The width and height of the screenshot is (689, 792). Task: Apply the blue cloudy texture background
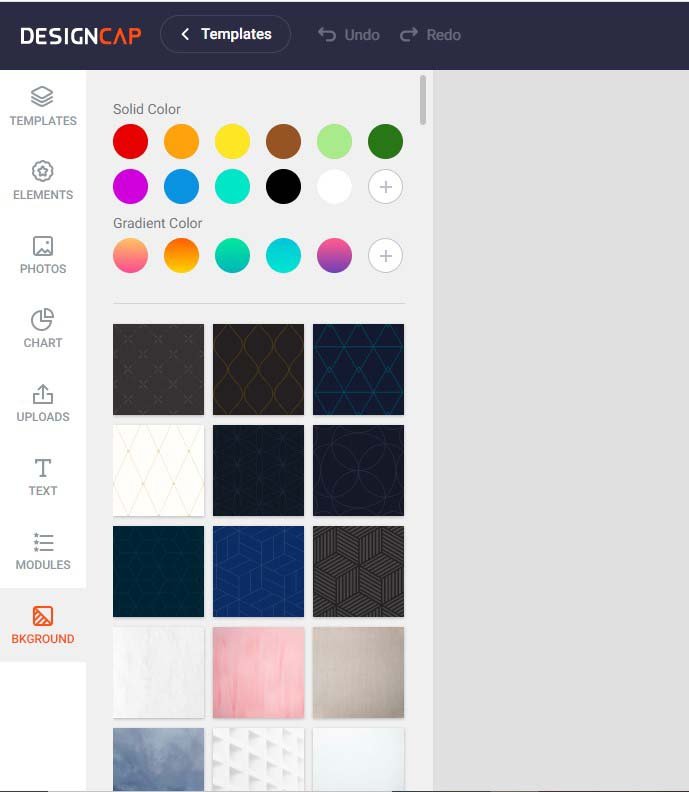click(x=159, y=760)
